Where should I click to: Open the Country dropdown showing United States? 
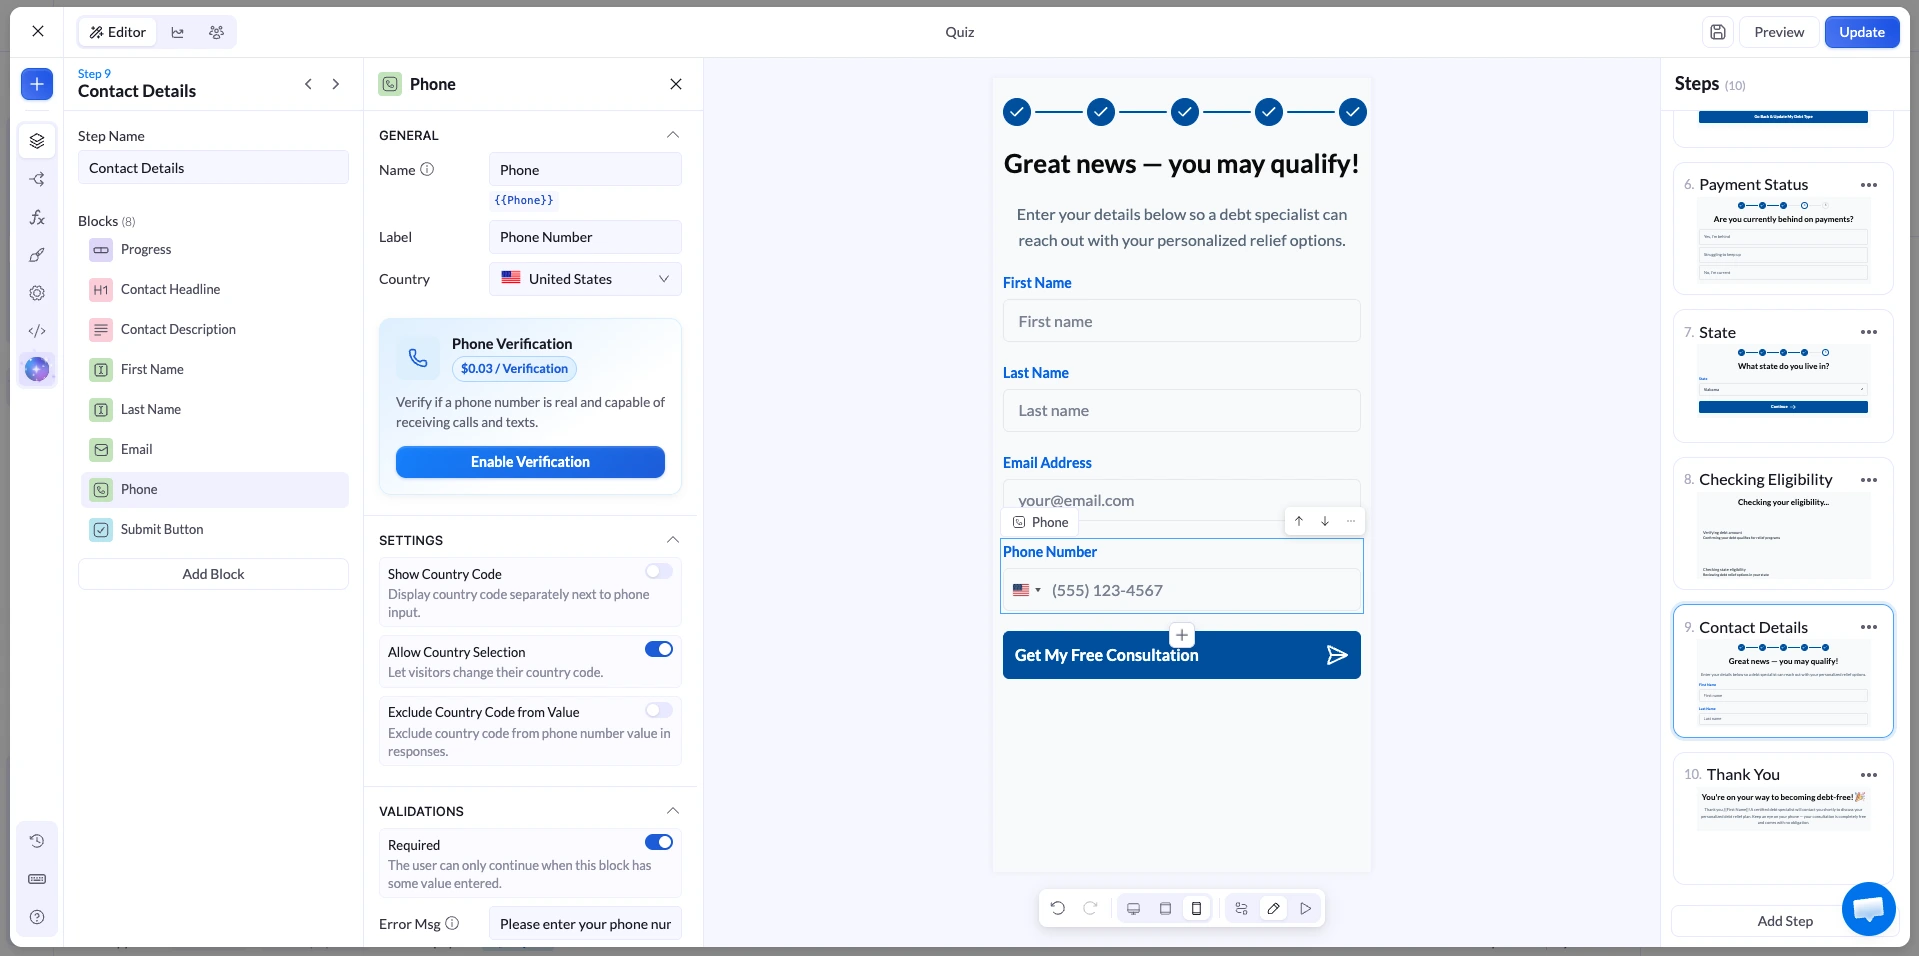click(585, 279)
